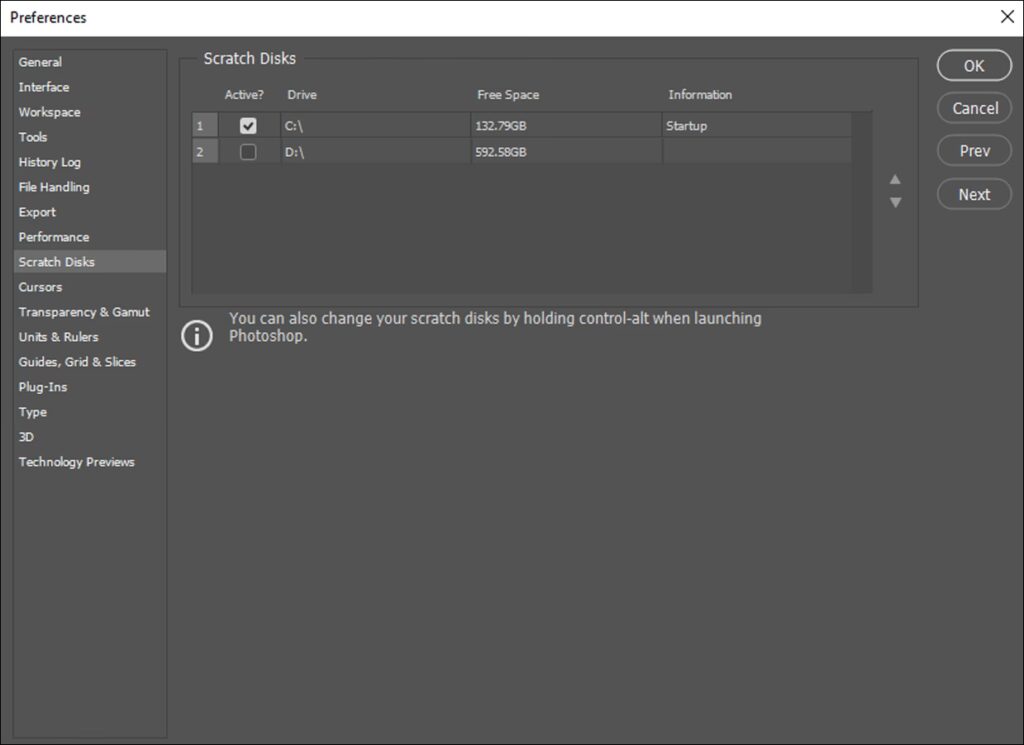
Task: Enable drive D:\ as a scratch disk
Action: [x=248, y=152]
